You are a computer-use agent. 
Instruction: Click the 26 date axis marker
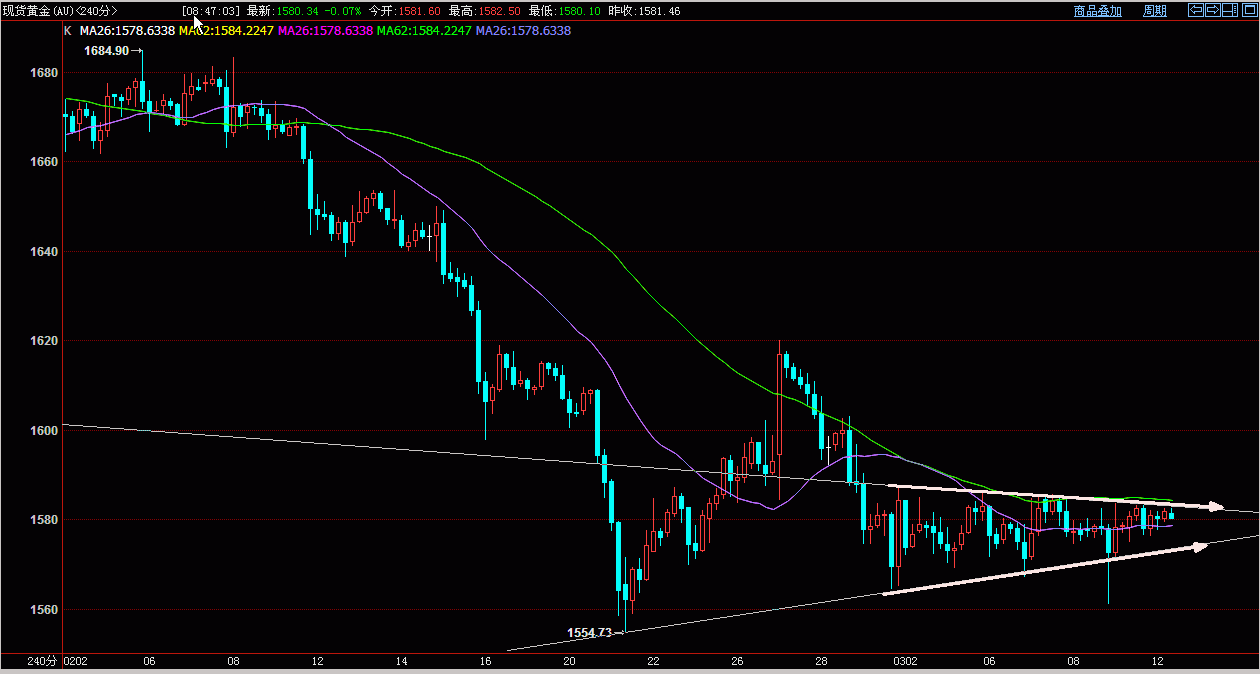(x=737, y=662)
